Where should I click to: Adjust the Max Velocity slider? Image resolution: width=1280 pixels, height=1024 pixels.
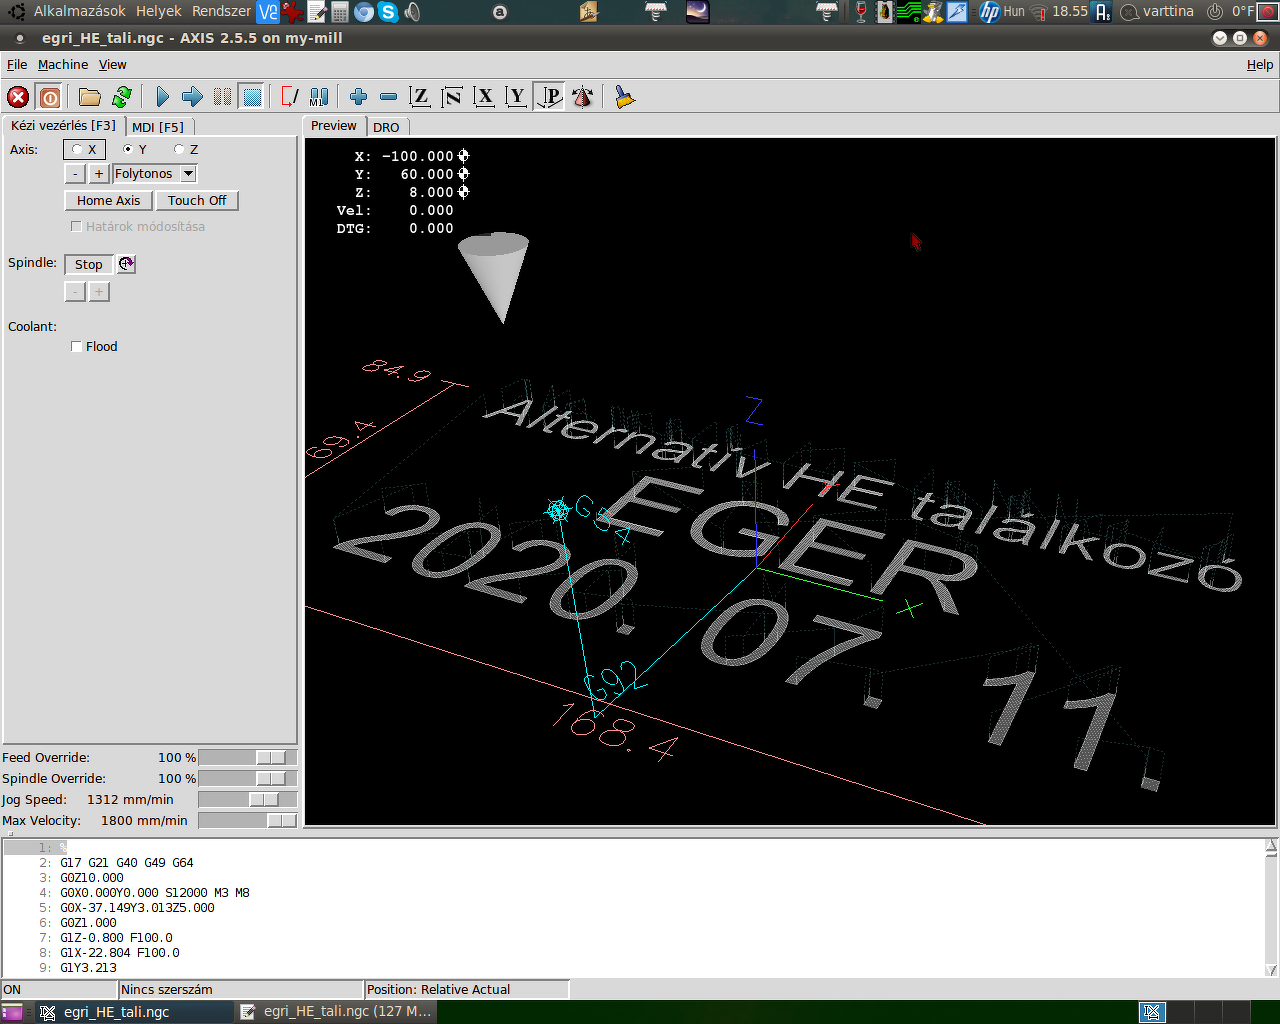click(x=248, y=821)
